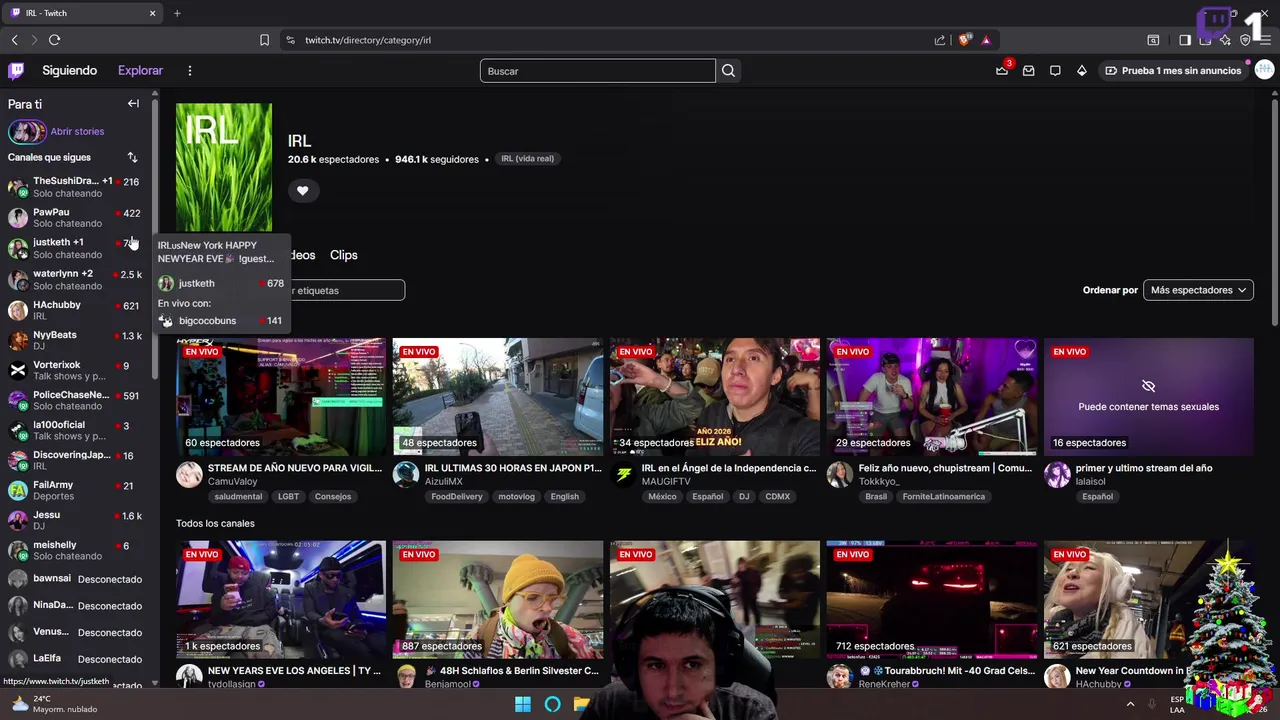The width and height of the screenshot is (1280, 720).
Task: Sort followed channels using arrows icon
Action: [132, 157]
